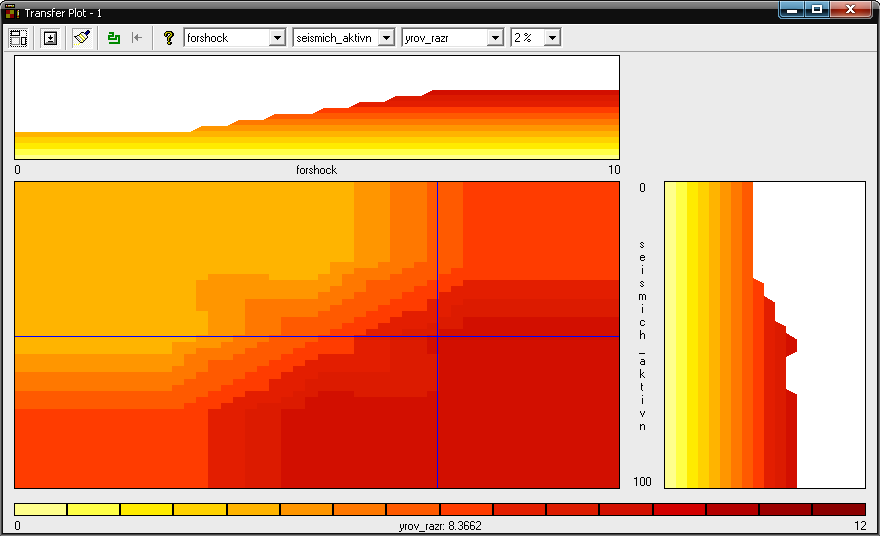Click the darkest maroon legend swatch
This screenshot has height=536, width=880.
[838, 510]
